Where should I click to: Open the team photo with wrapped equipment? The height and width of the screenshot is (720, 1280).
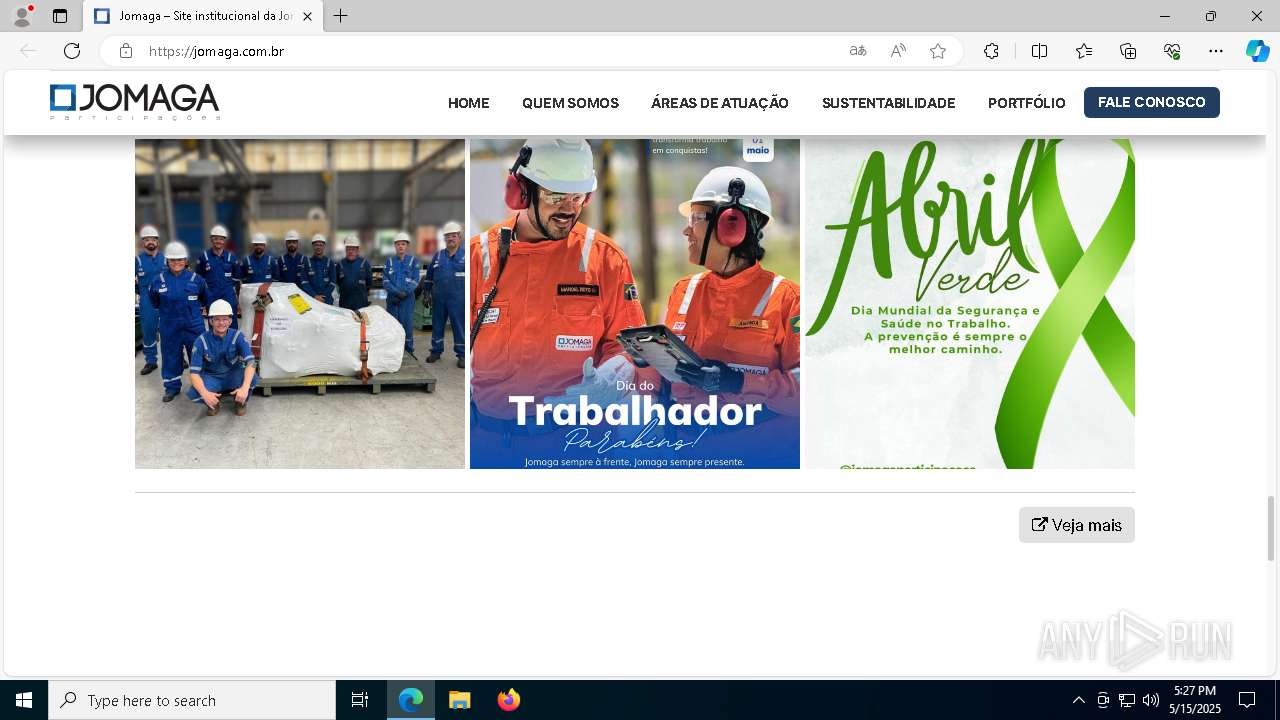click(300, 304)
